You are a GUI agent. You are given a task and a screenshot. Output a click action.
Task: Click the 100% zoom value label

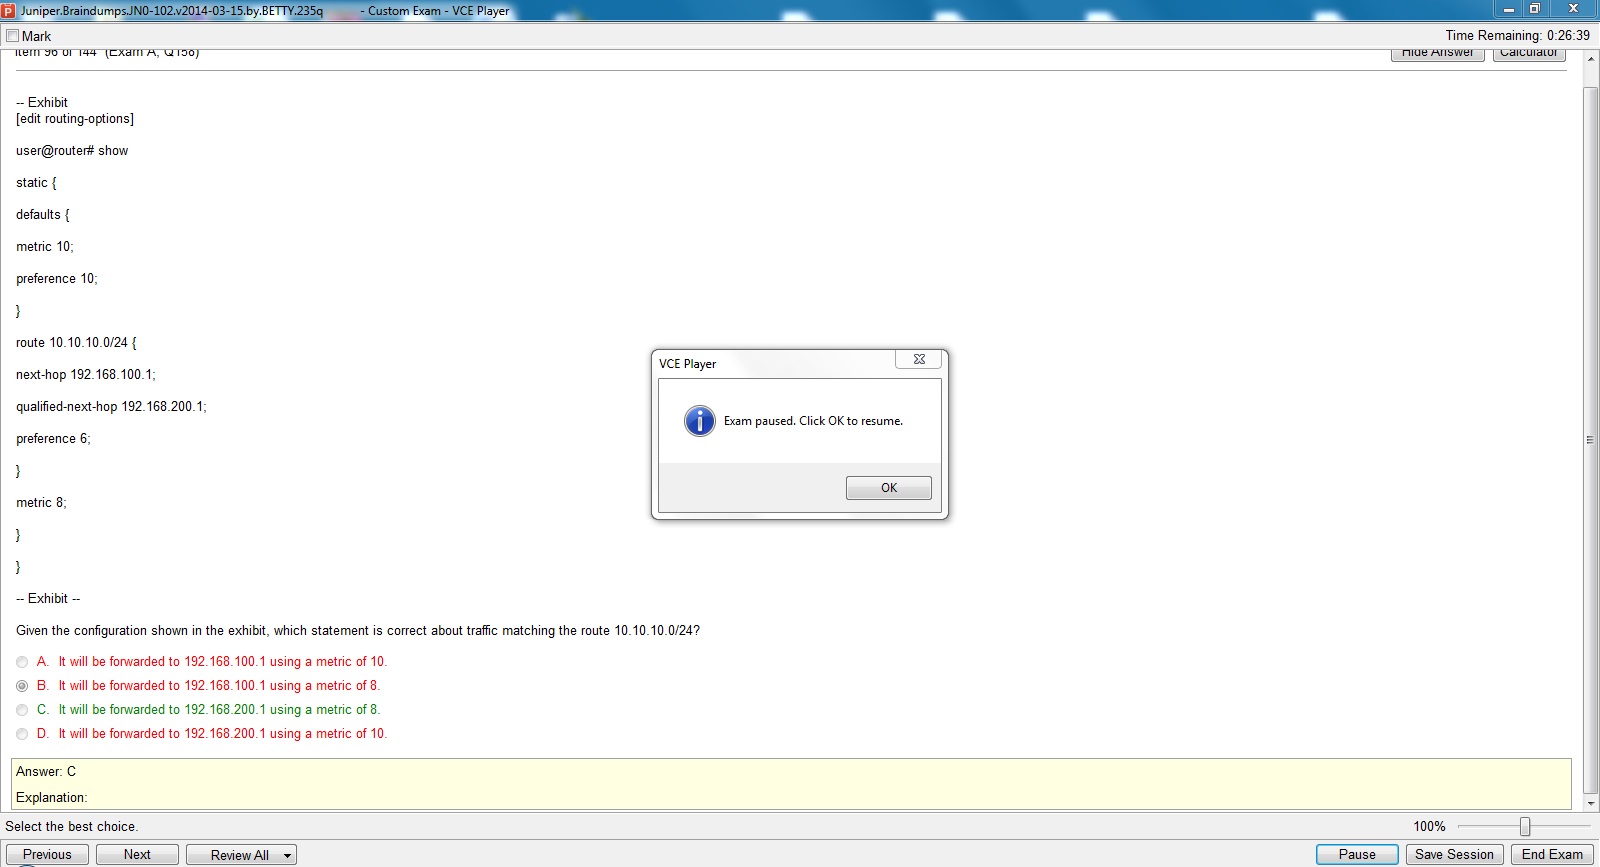coord(1429,827)
